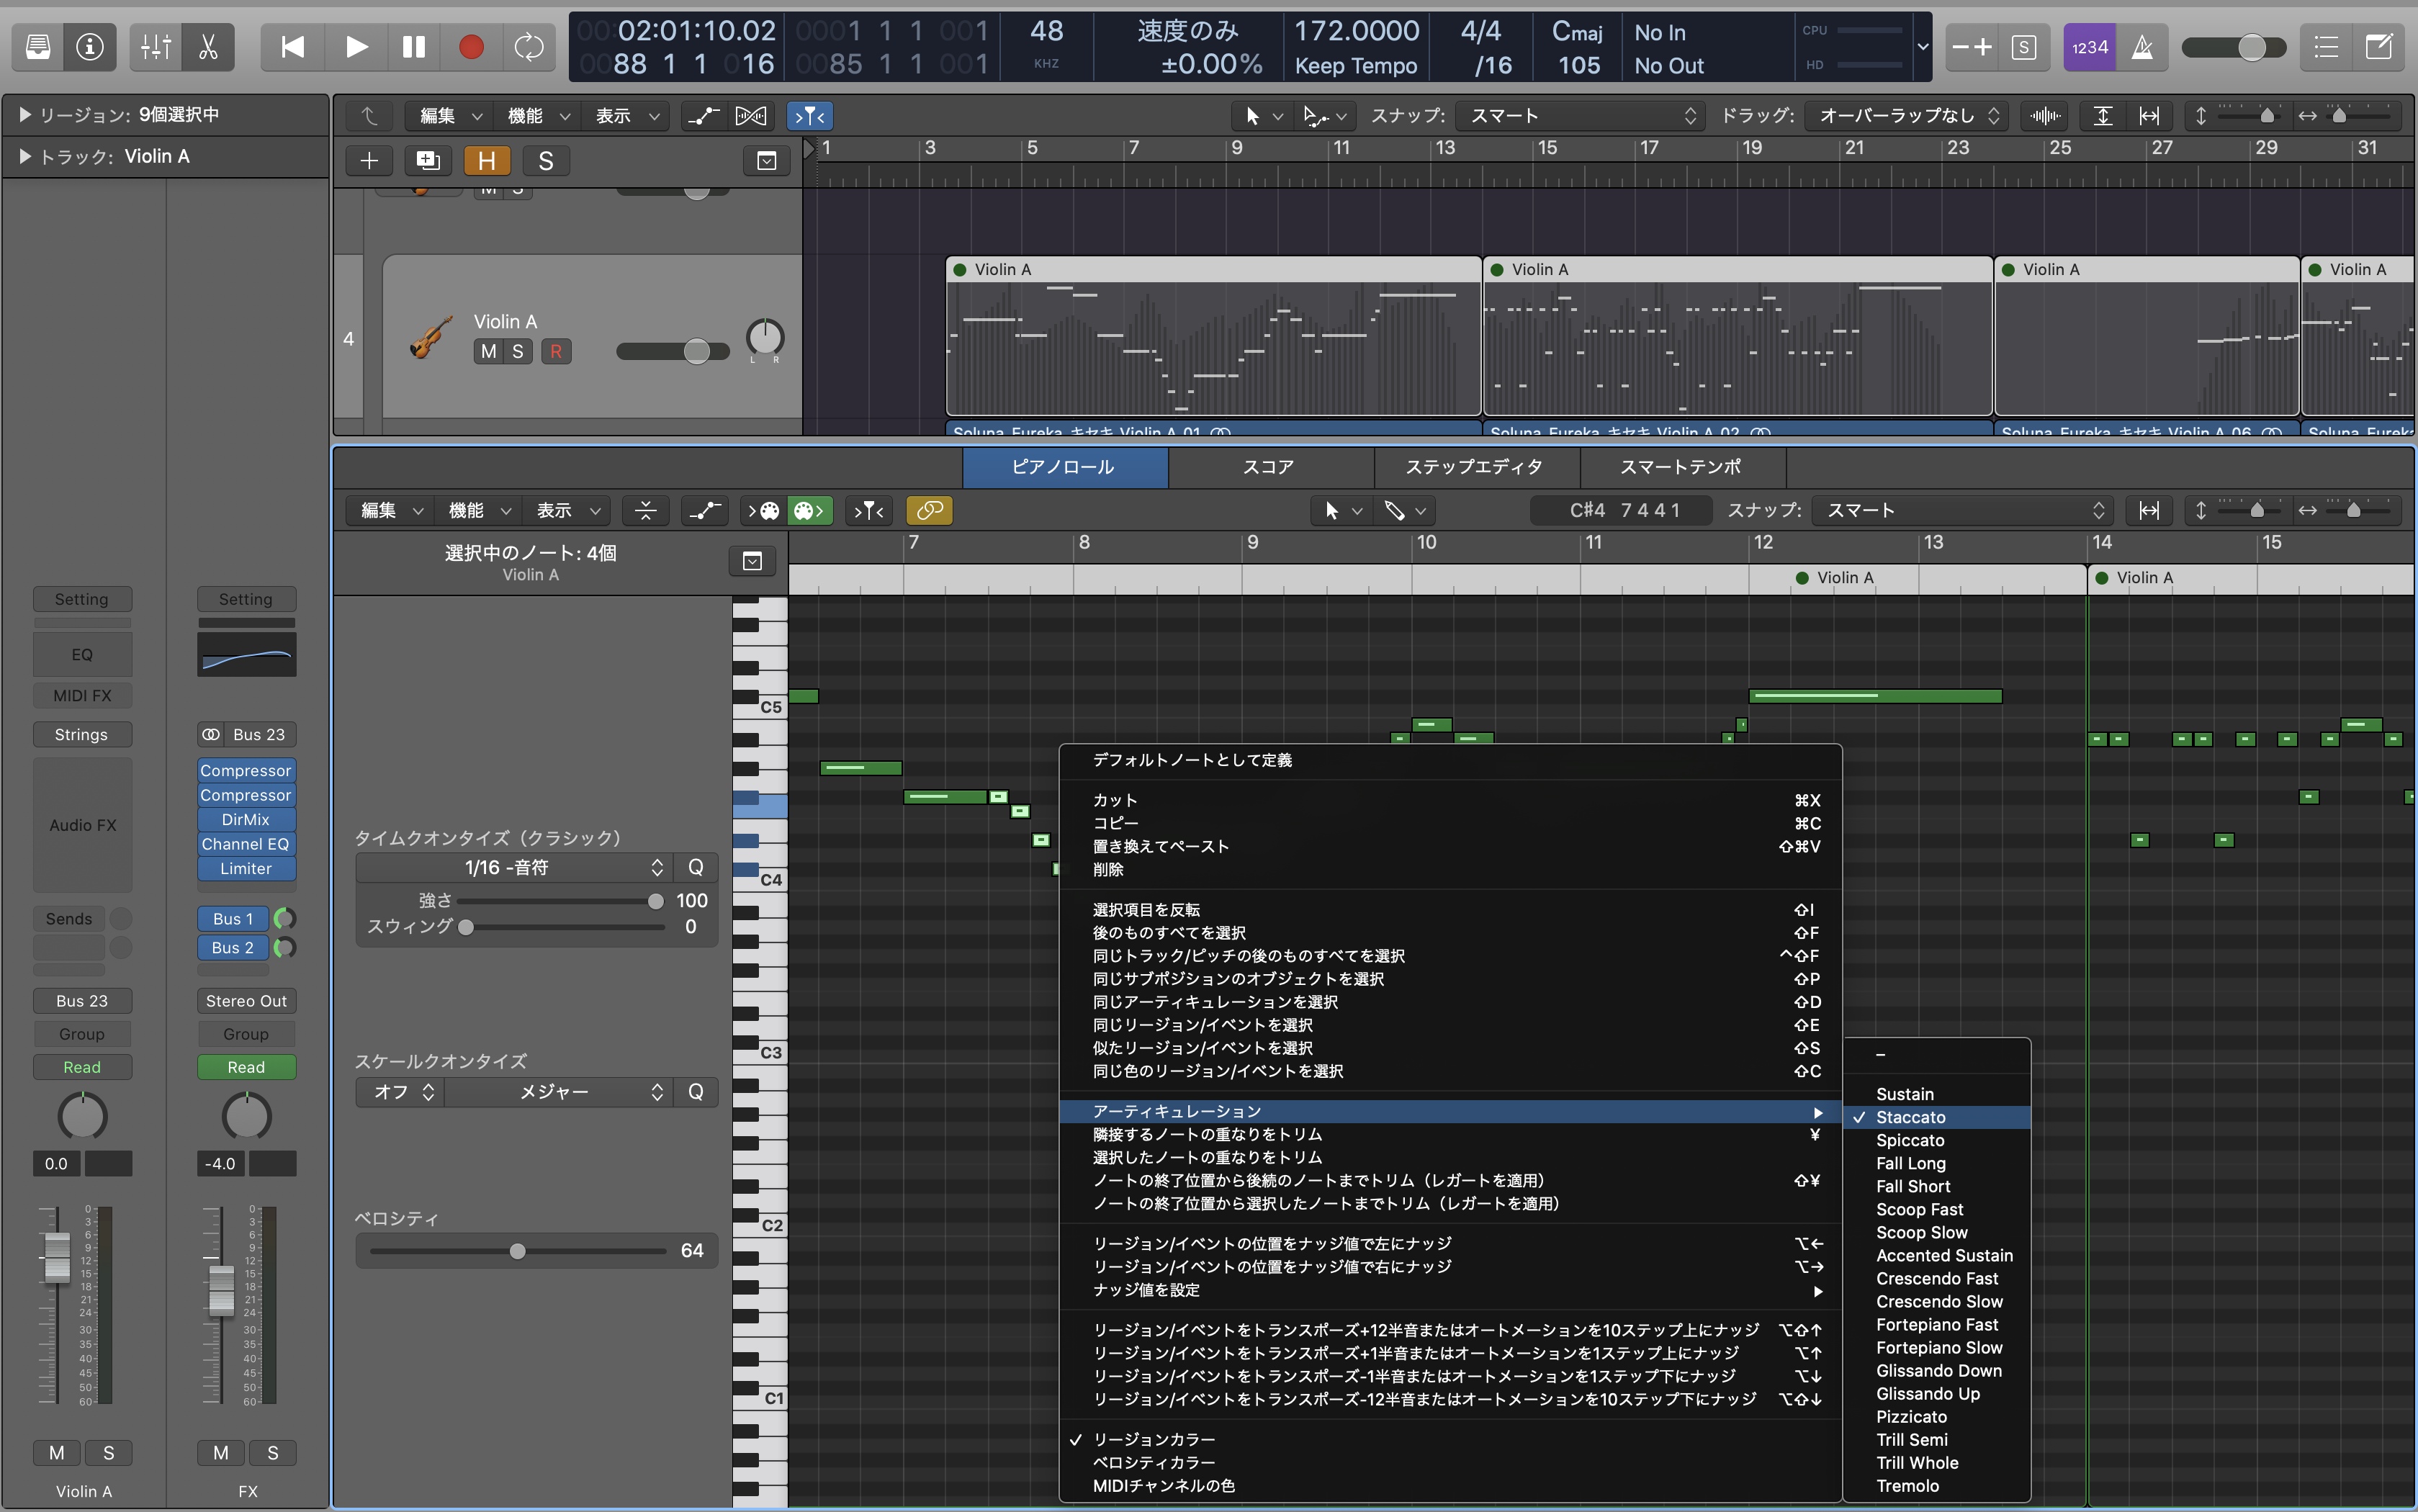
Task: Go to beginning of project
Action: (292, 47)
